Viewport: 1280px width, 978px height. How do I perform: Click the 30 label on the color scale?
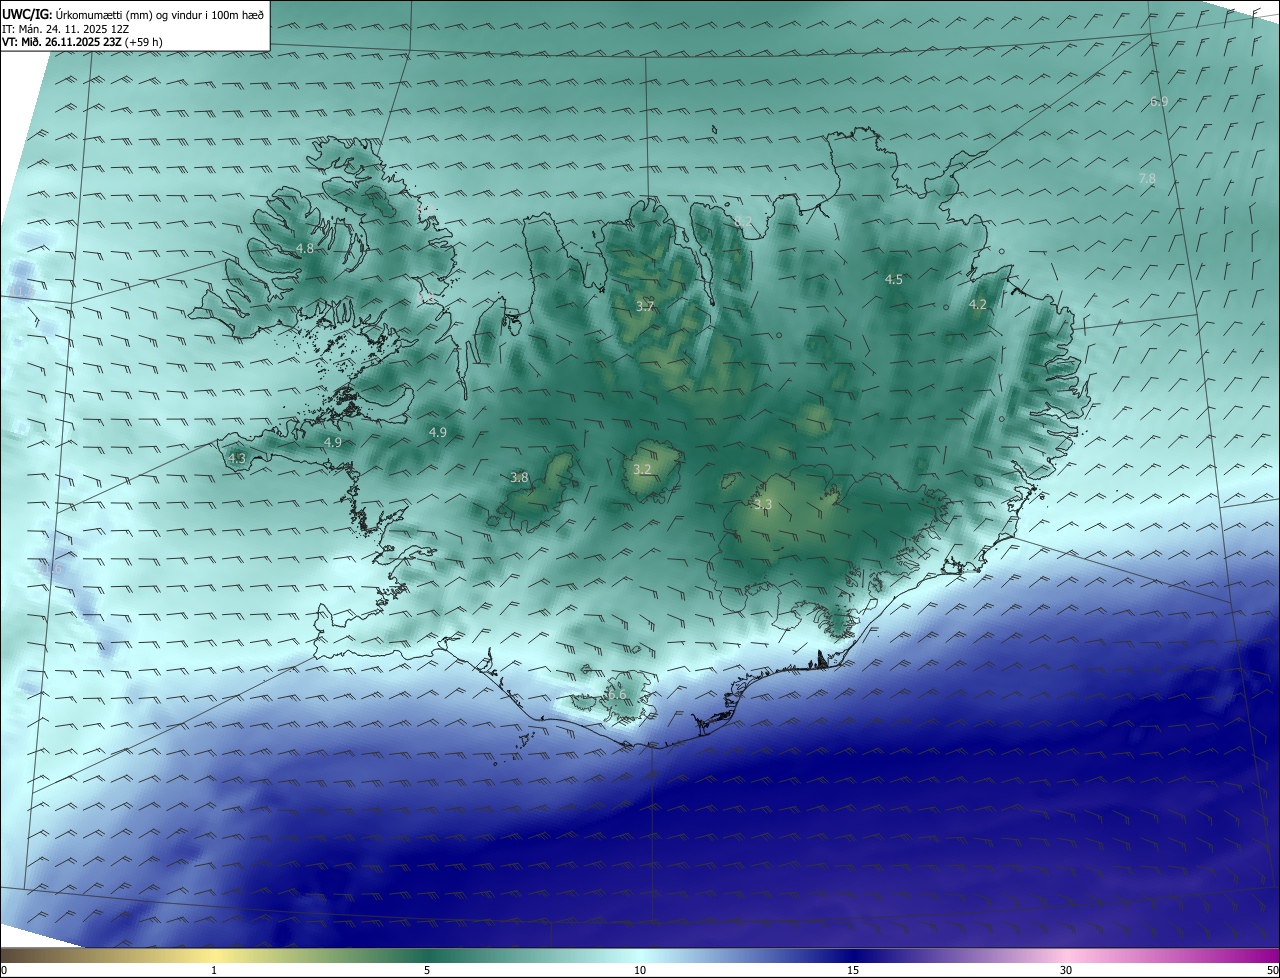click(1066, 970)
